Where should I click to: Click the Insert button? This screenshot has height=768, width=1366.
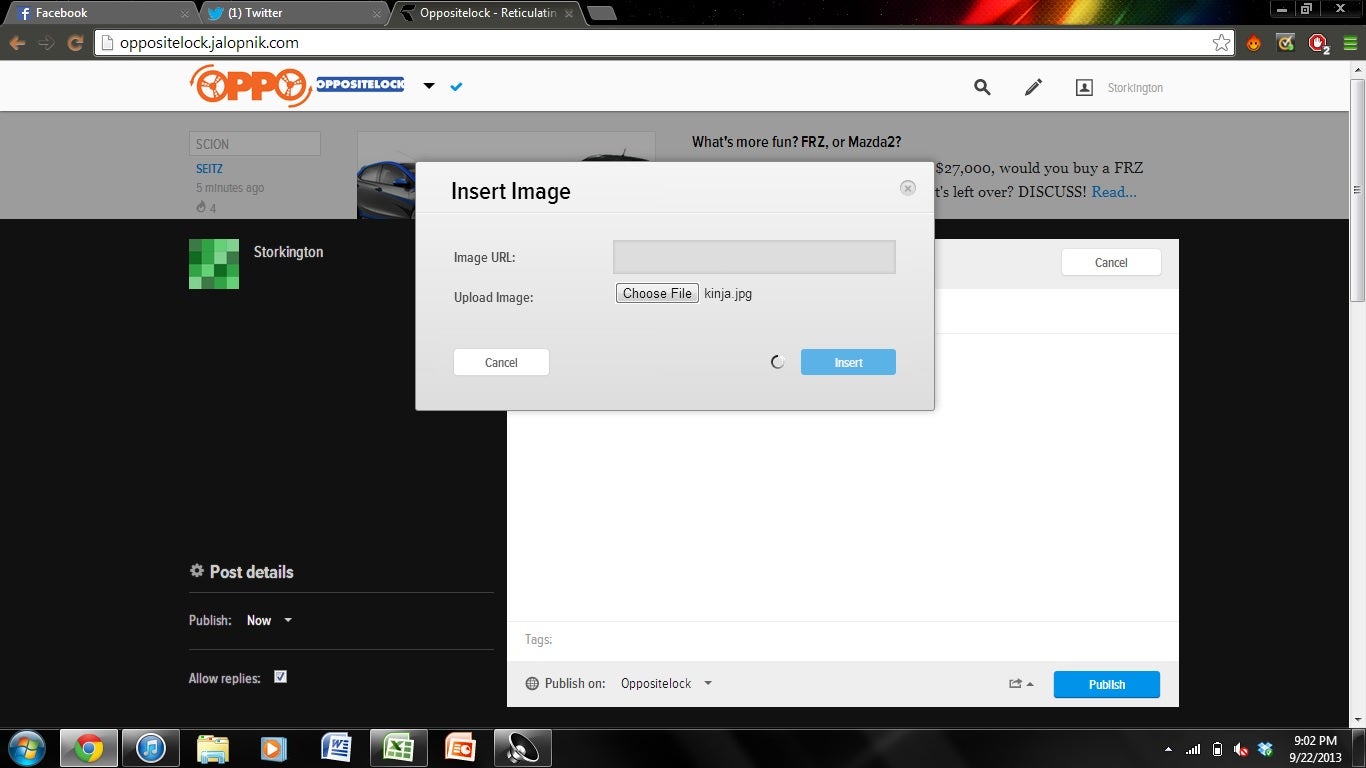[848, 362]
